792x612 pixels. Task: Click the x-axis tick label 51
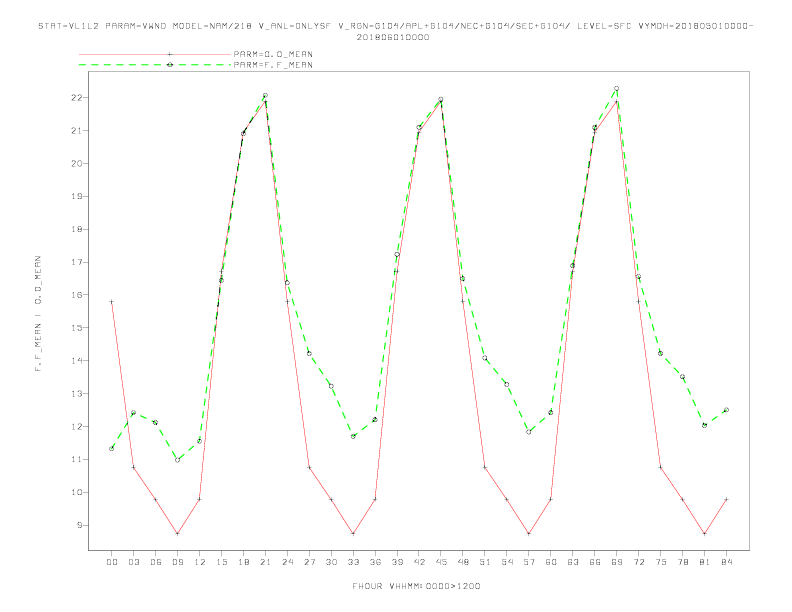coord(485,562)
